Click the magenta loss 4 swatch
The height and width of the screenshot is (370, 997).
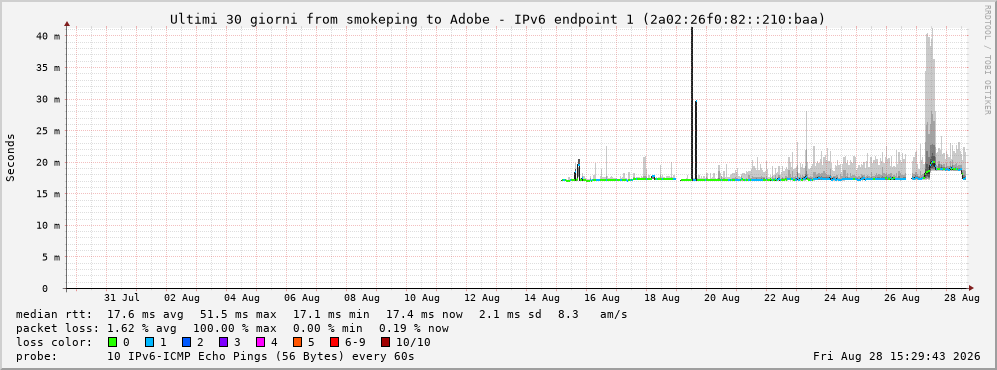pos(260,343)
